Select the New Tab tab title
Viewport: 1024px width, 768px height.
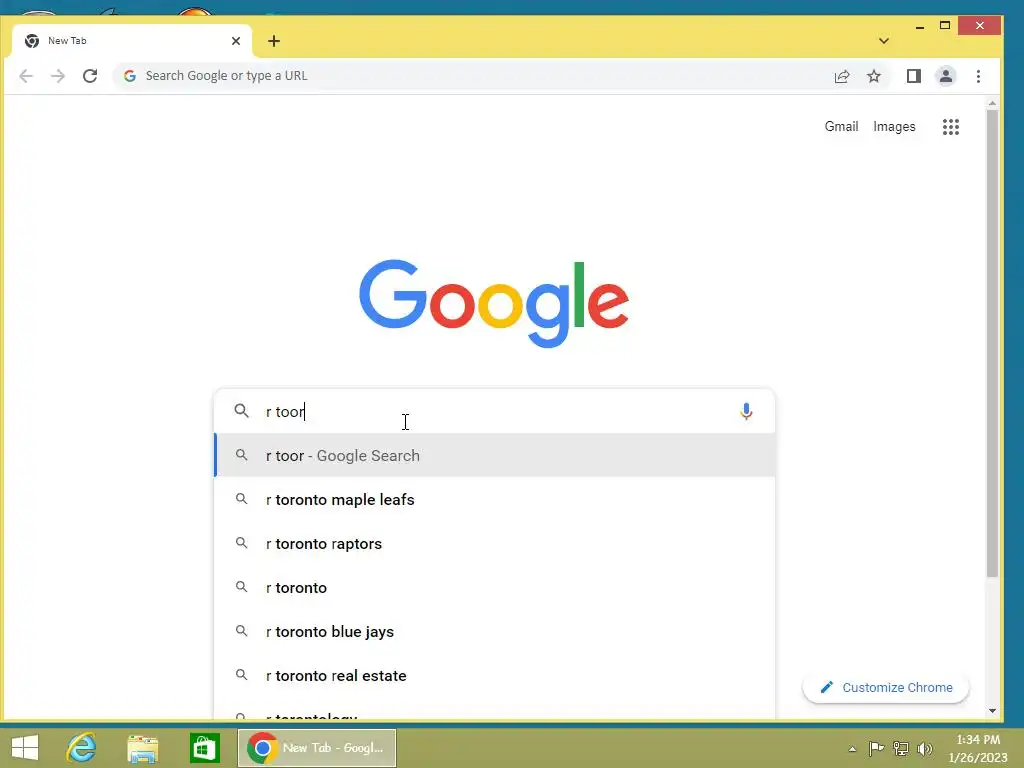(x=67, y=40)
